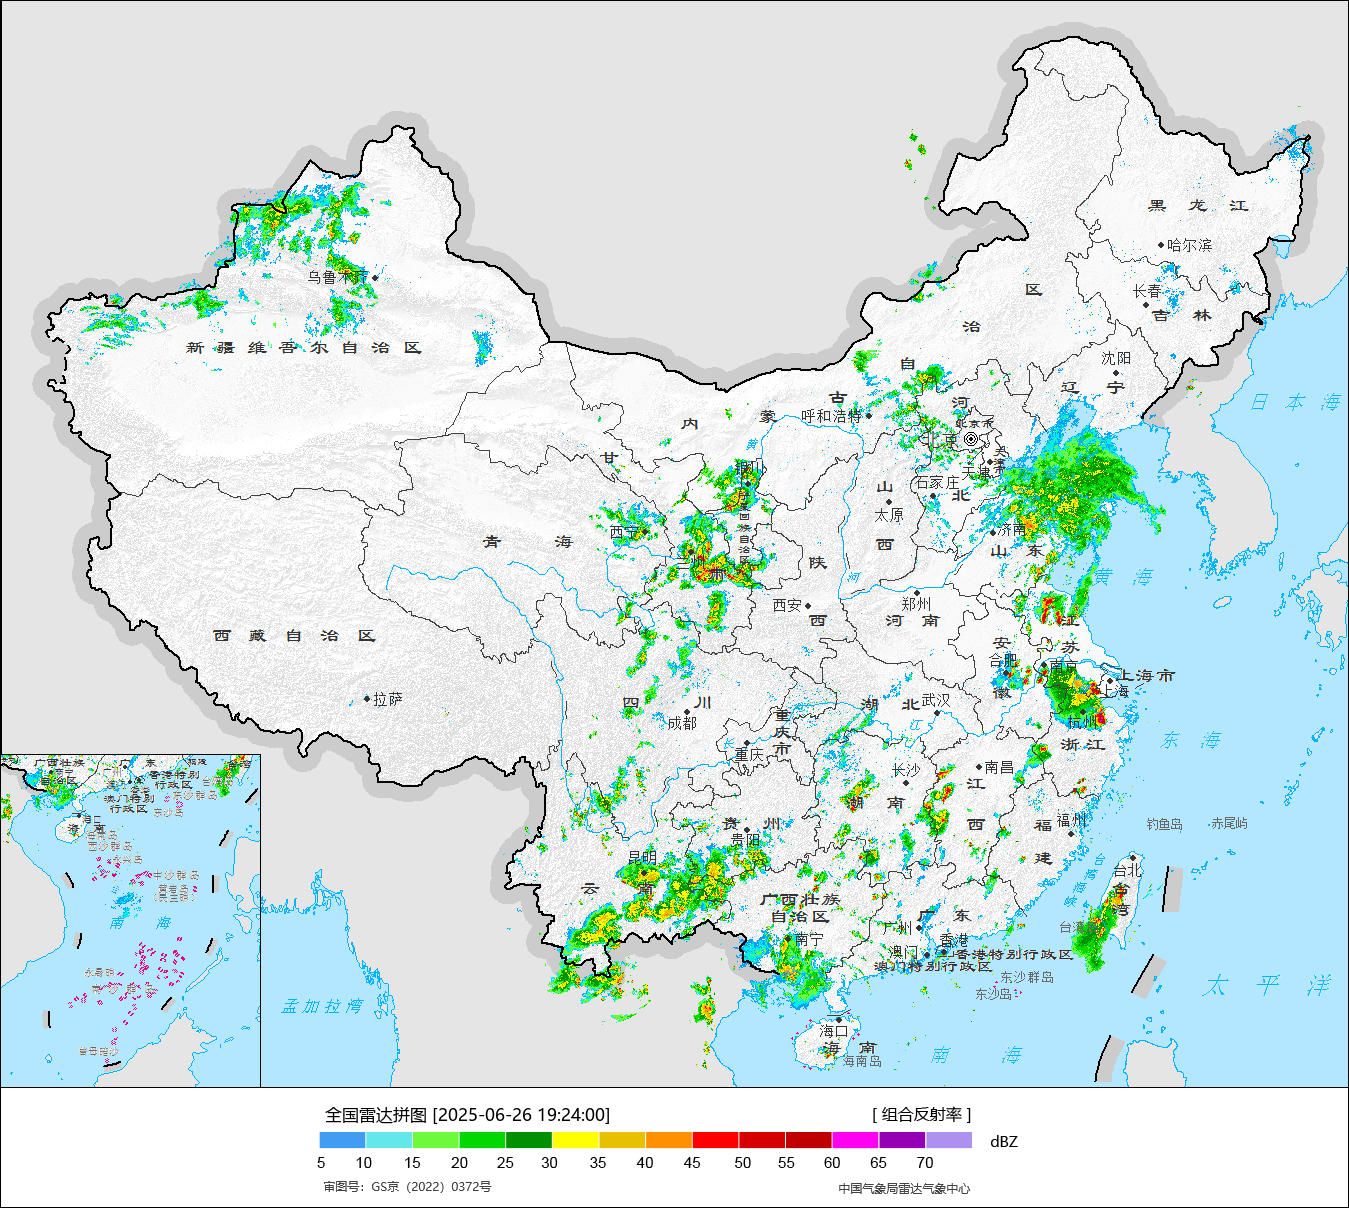Image resolution: width=1349 pixels, height=1208 pixels.
Task: Click the 中国气象局雷达气象中心 credit text
Action: click(904, 1188)
